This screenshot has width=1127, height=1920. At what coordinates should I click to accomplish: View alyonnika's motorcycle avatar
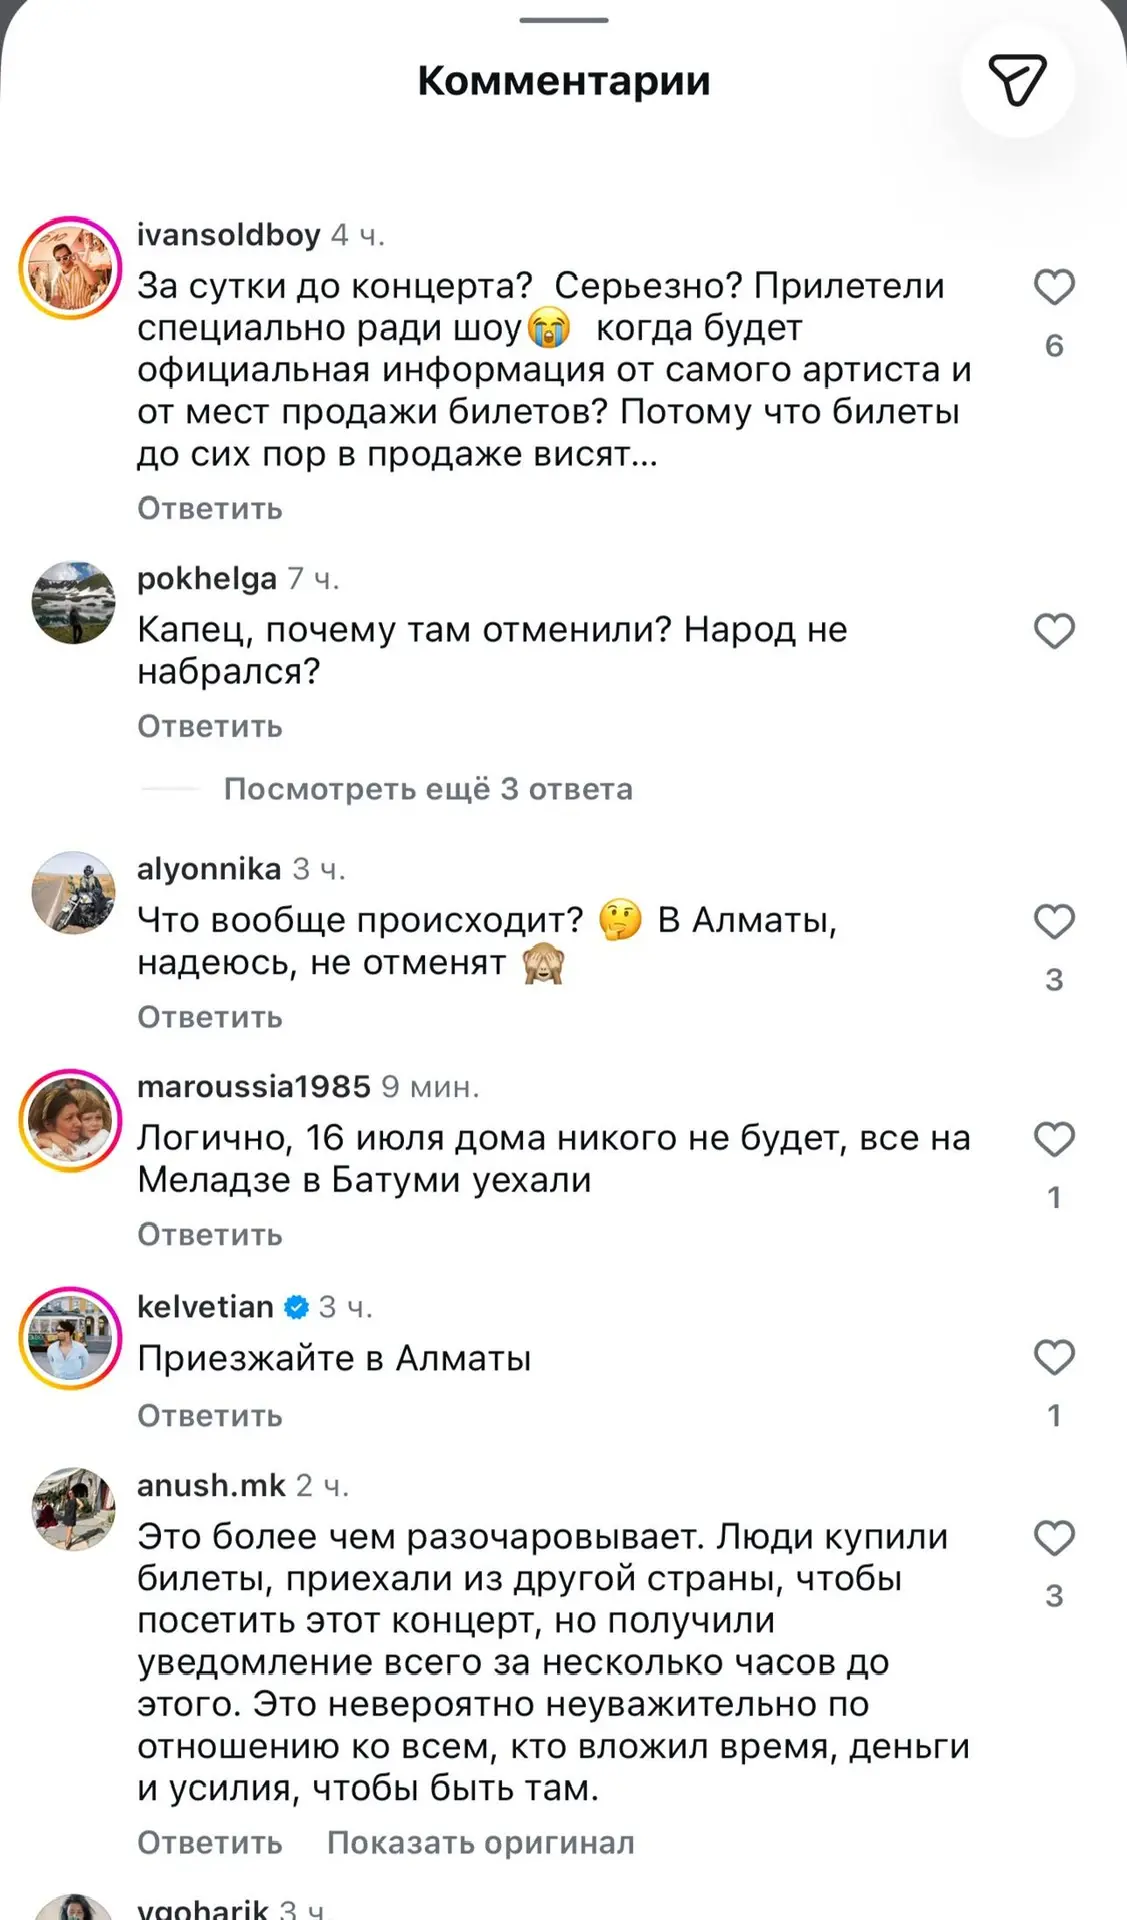(x=73, y=893)
